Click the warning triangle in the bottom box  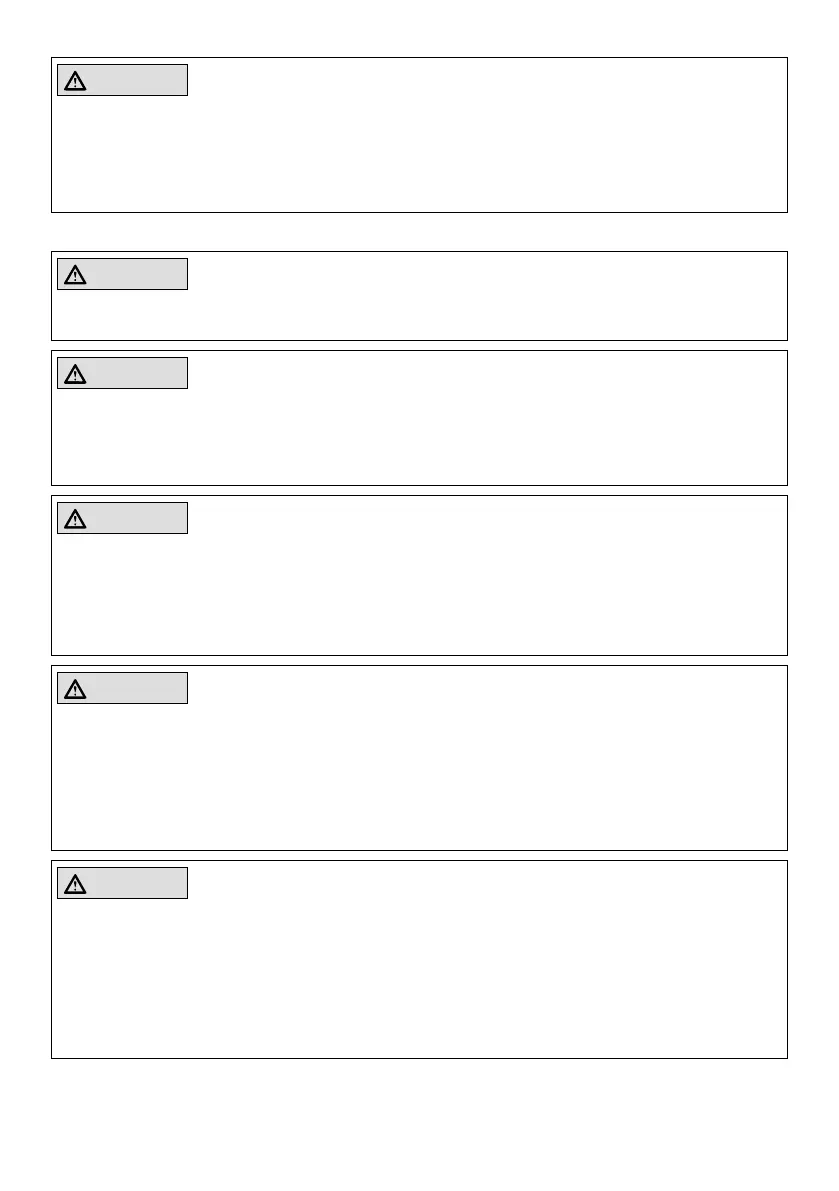pyautogui.click(x=75, y=883)
